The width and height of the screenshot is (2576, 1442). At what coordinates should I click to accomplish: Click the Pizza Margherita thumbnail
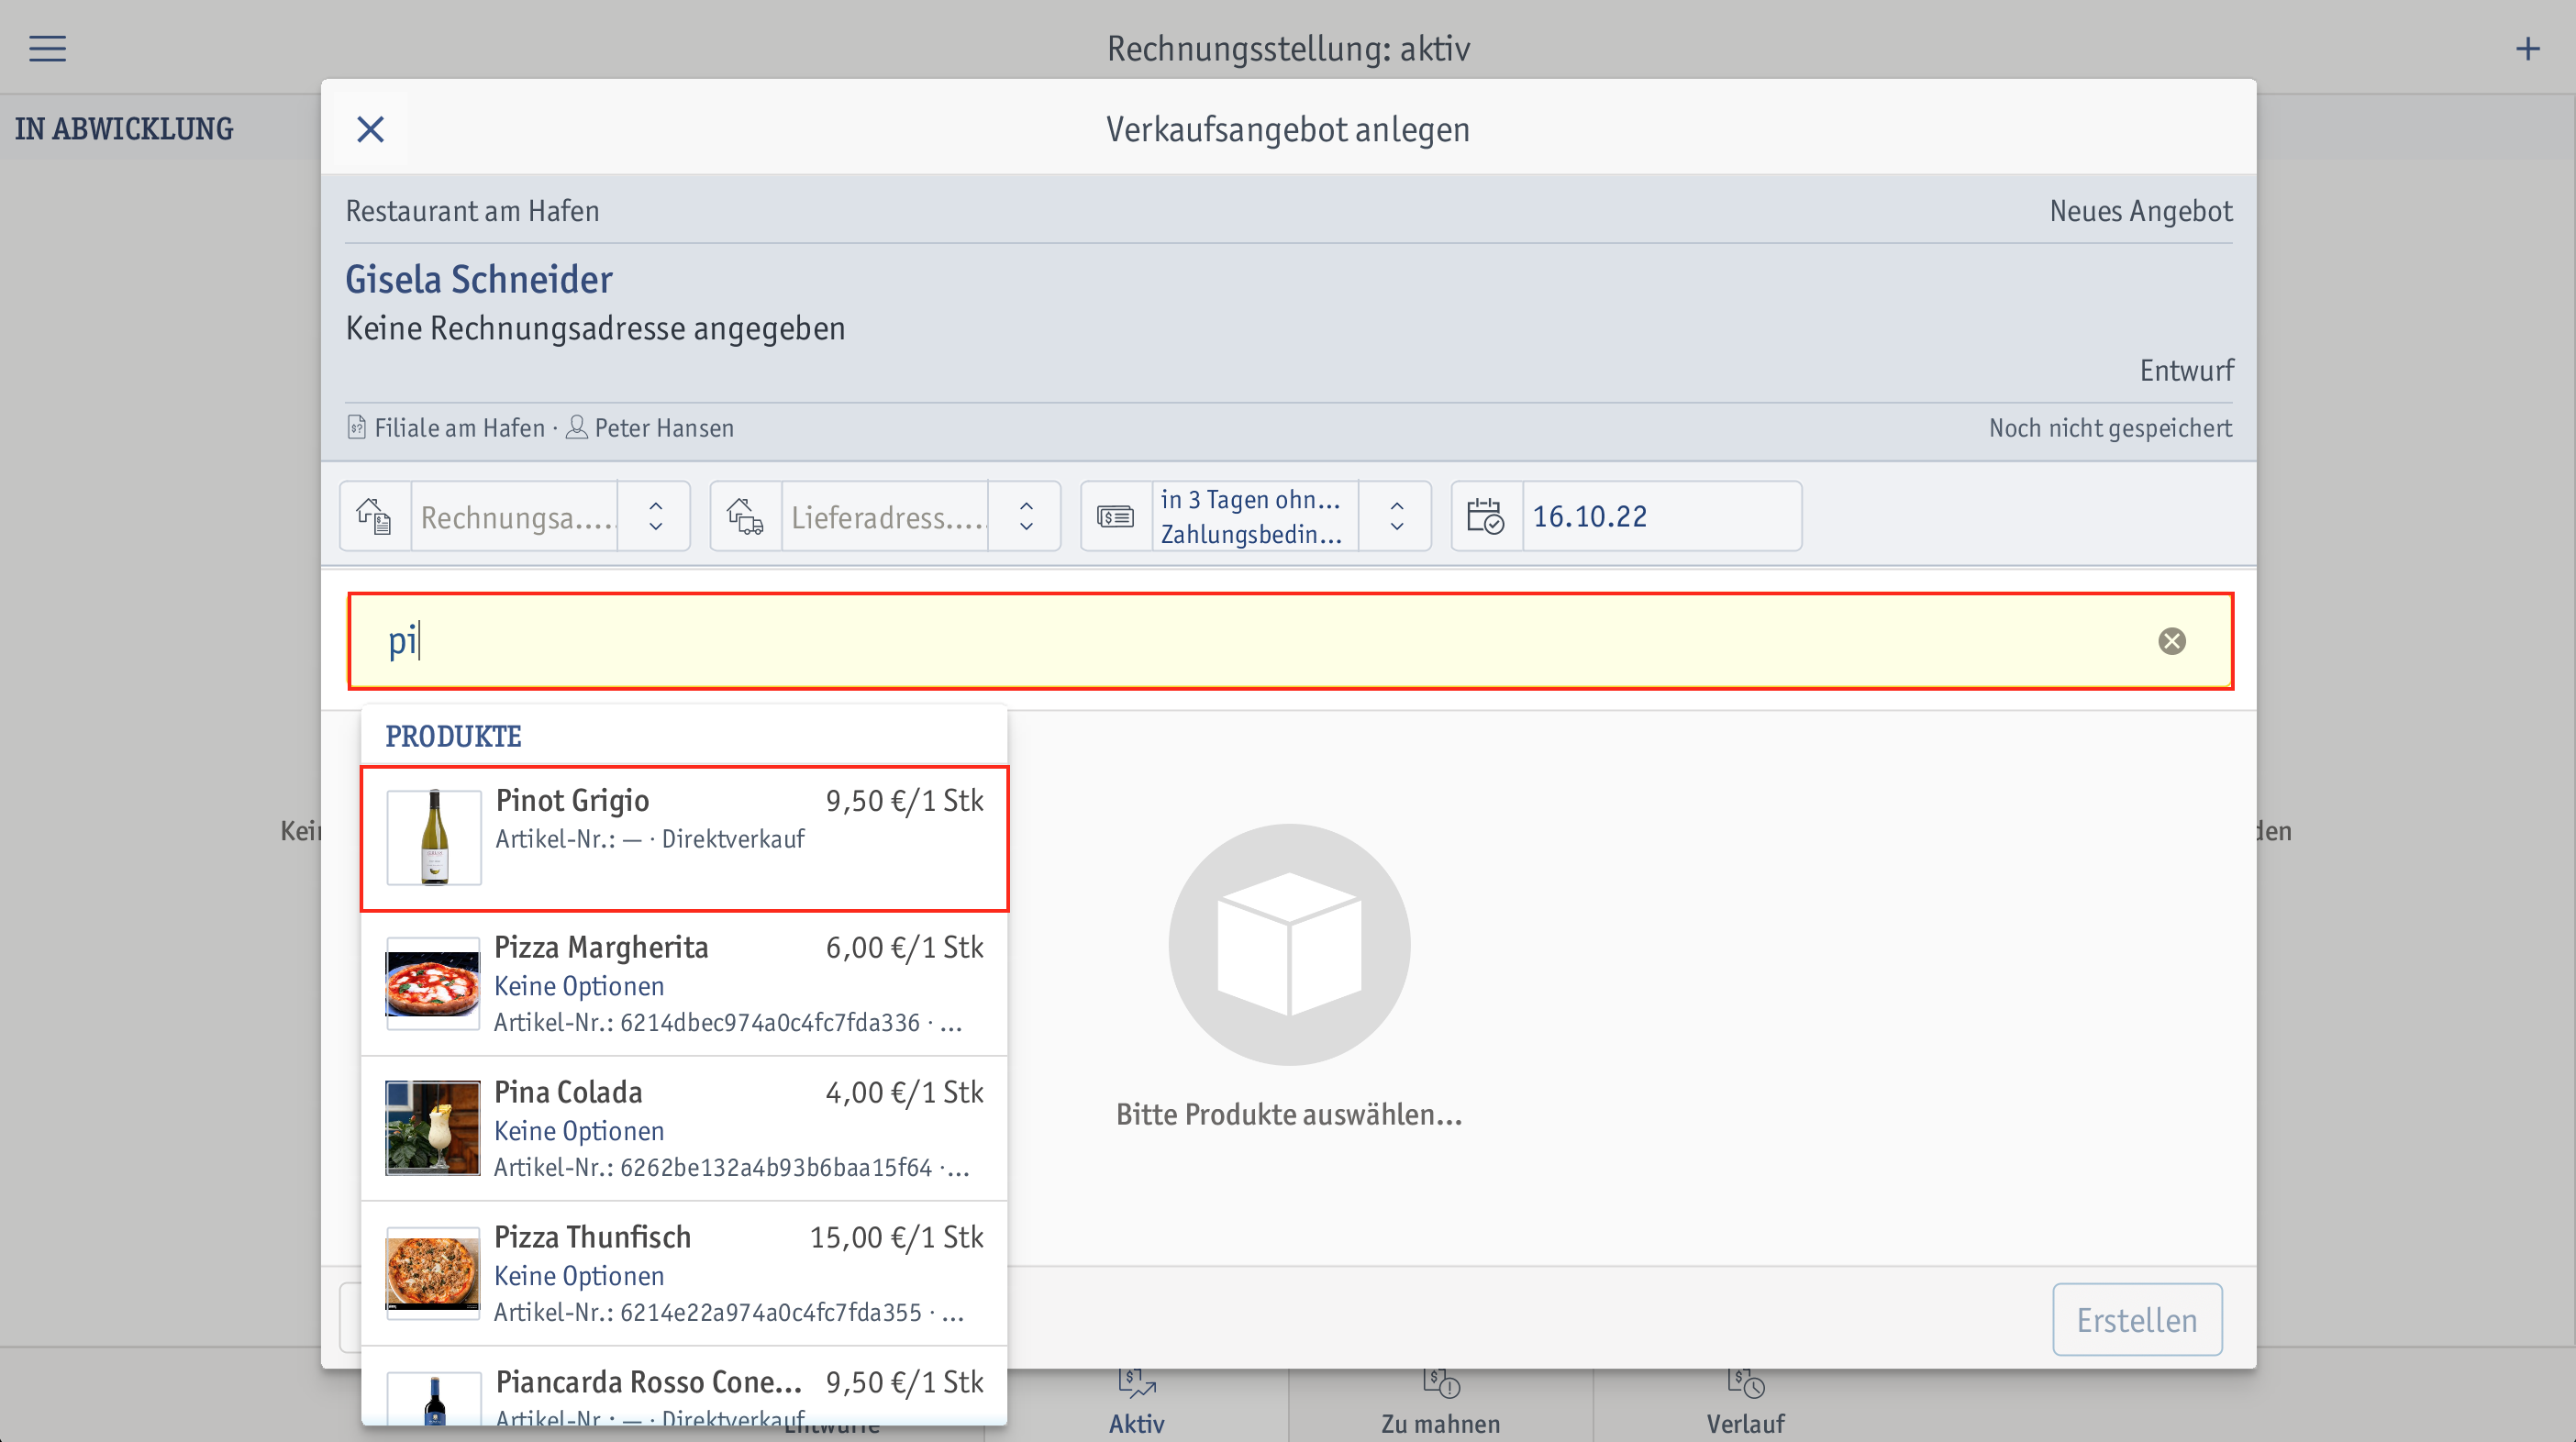(433, 983)
